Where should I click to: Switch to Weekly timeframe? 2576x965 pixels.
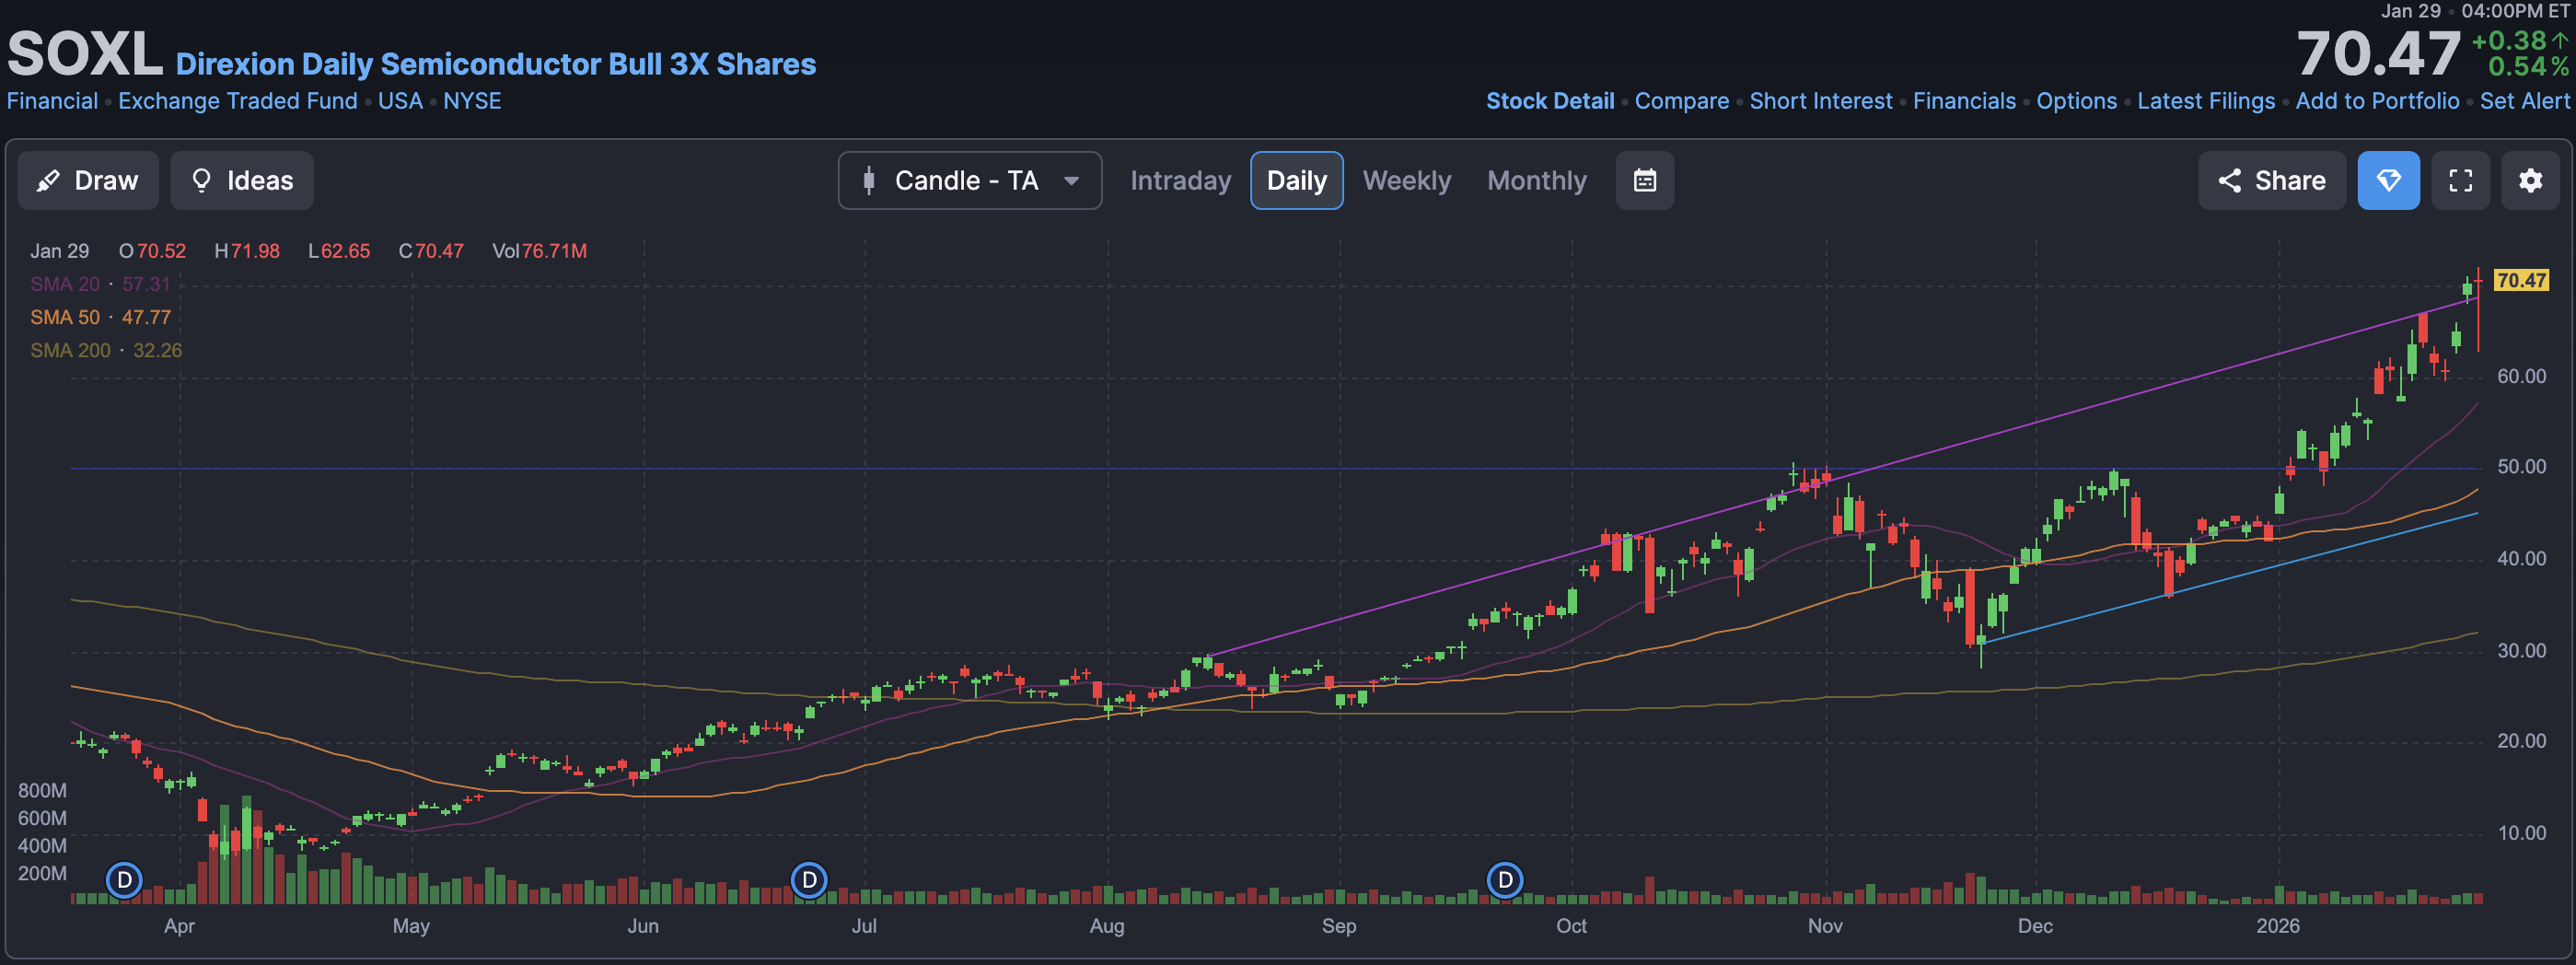click(x=1406, y=180)
